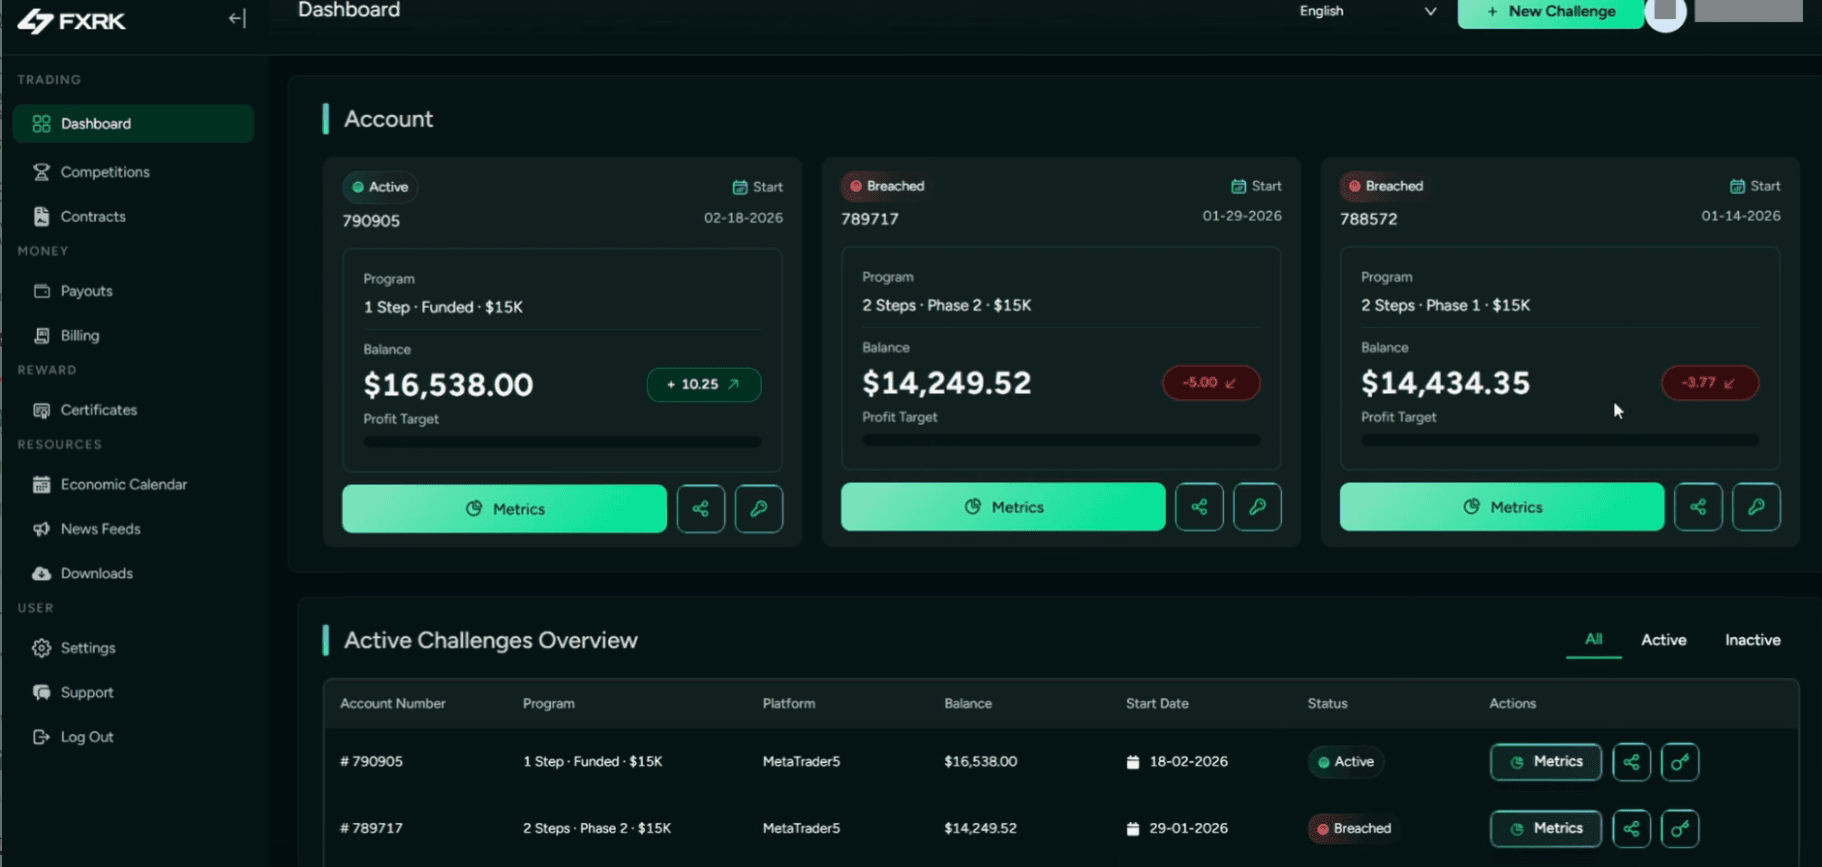The width and height of the screenshot is (1822, 867).
Task: Click the Status column header
Action: pyautogui.click(x=1327, y=704)
